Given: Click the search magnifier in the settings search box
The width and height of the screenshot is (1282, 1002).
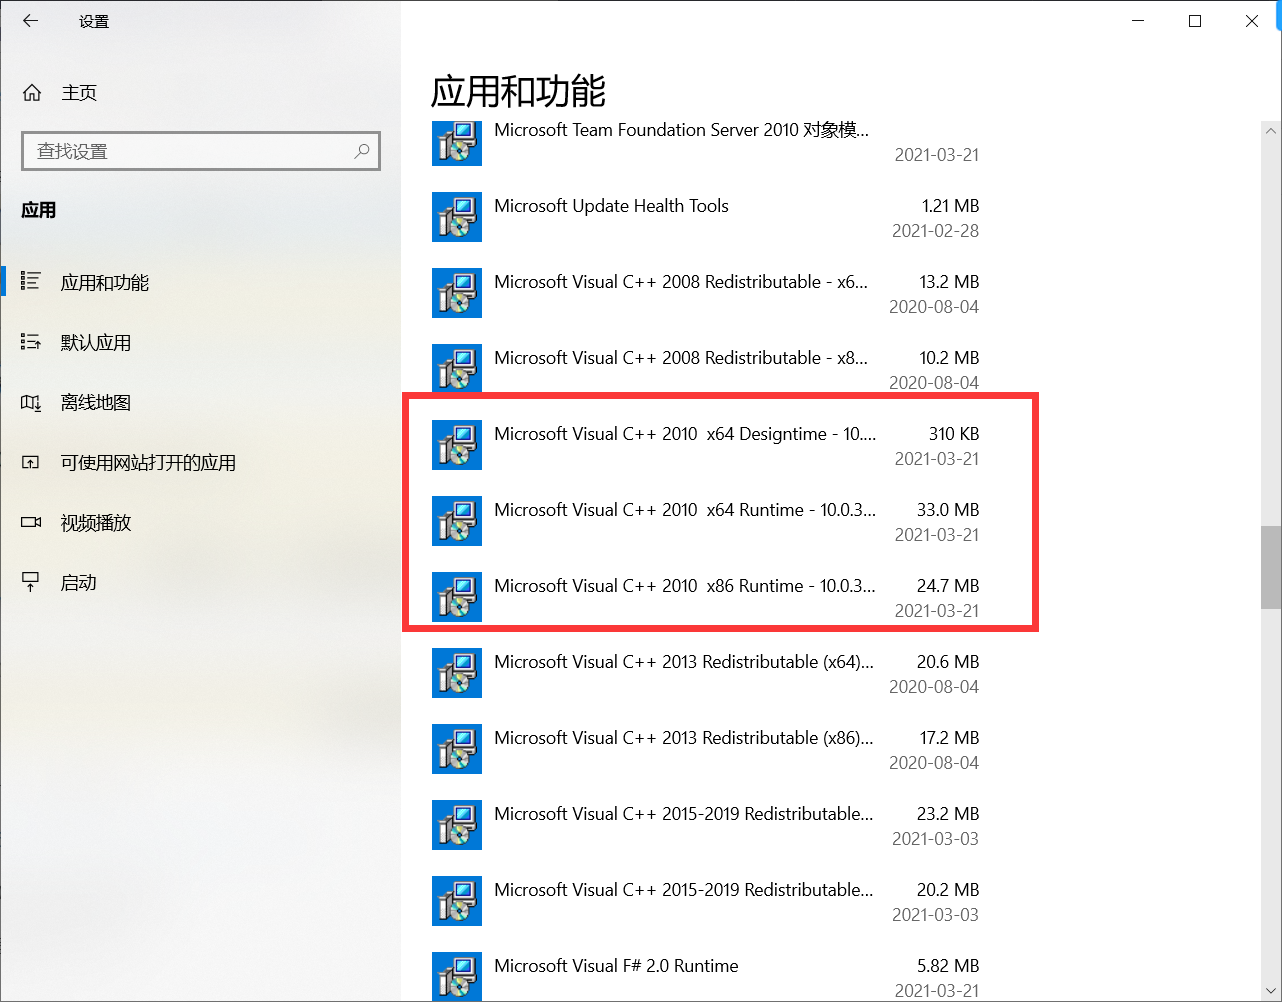Looking at the screenshot, I should coord(361,151).
